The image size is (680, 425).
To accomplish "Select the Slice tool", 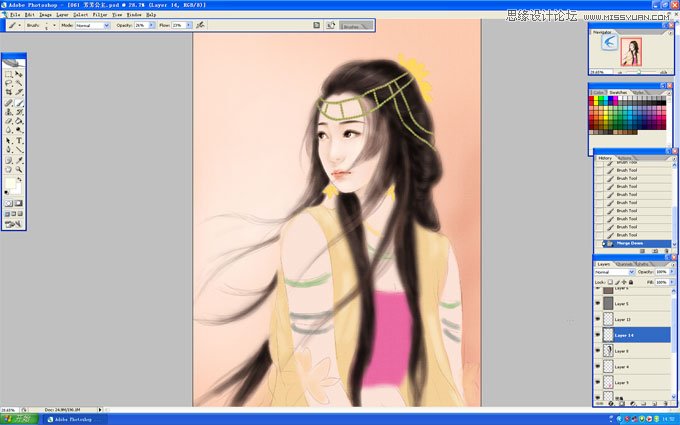I will [x=19, y=92].
